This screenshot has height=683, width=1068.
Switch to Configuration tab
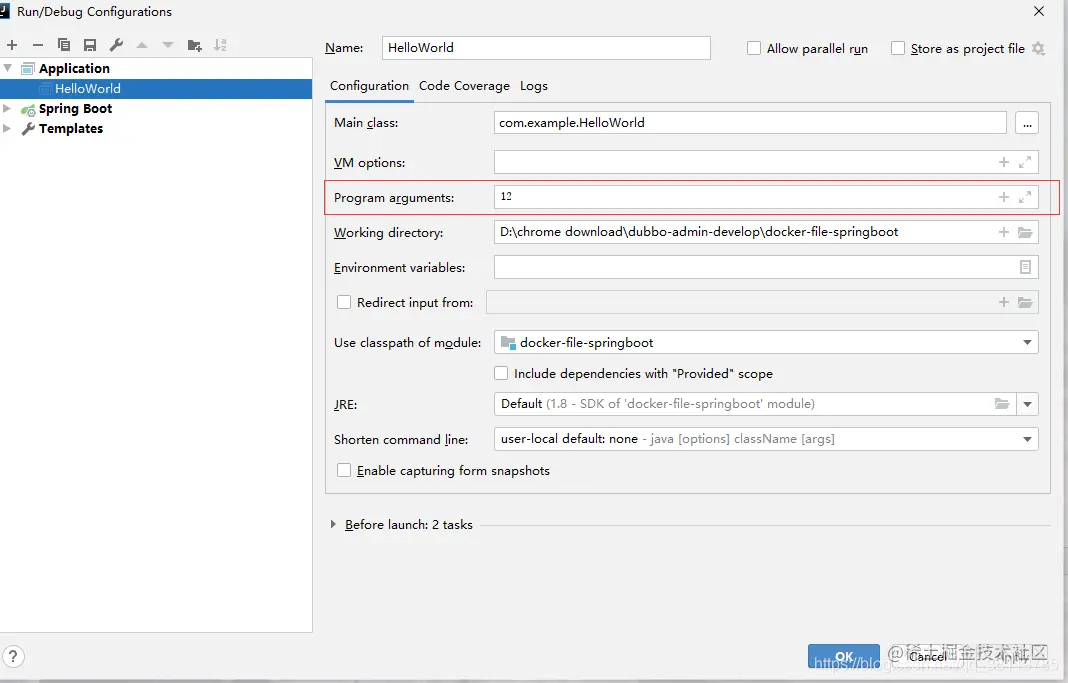point(369,86)
